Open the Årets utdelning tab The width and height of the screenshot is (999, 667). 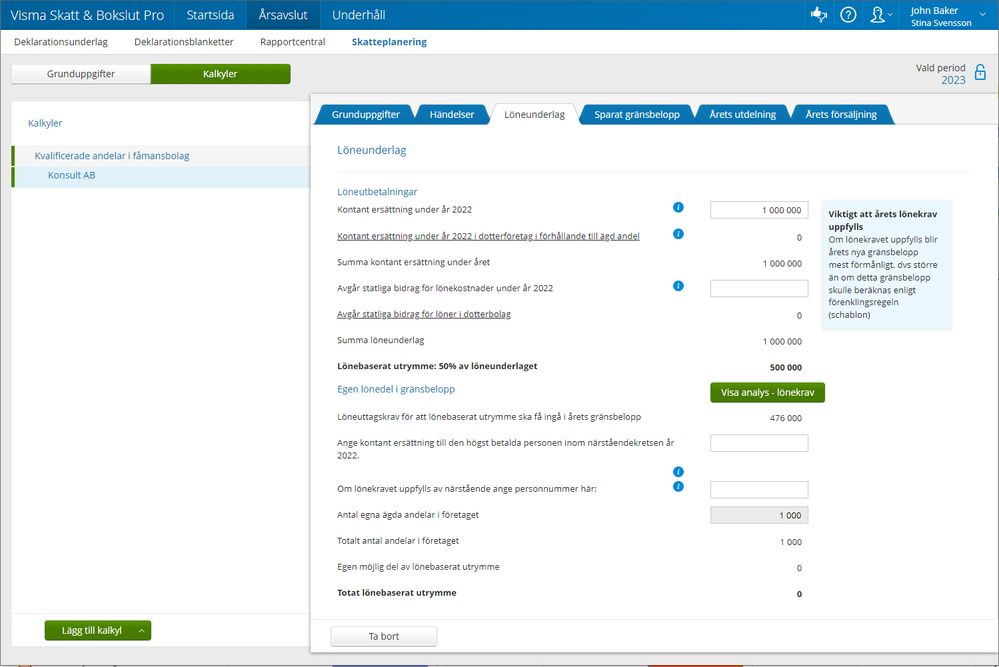point(742,114)
